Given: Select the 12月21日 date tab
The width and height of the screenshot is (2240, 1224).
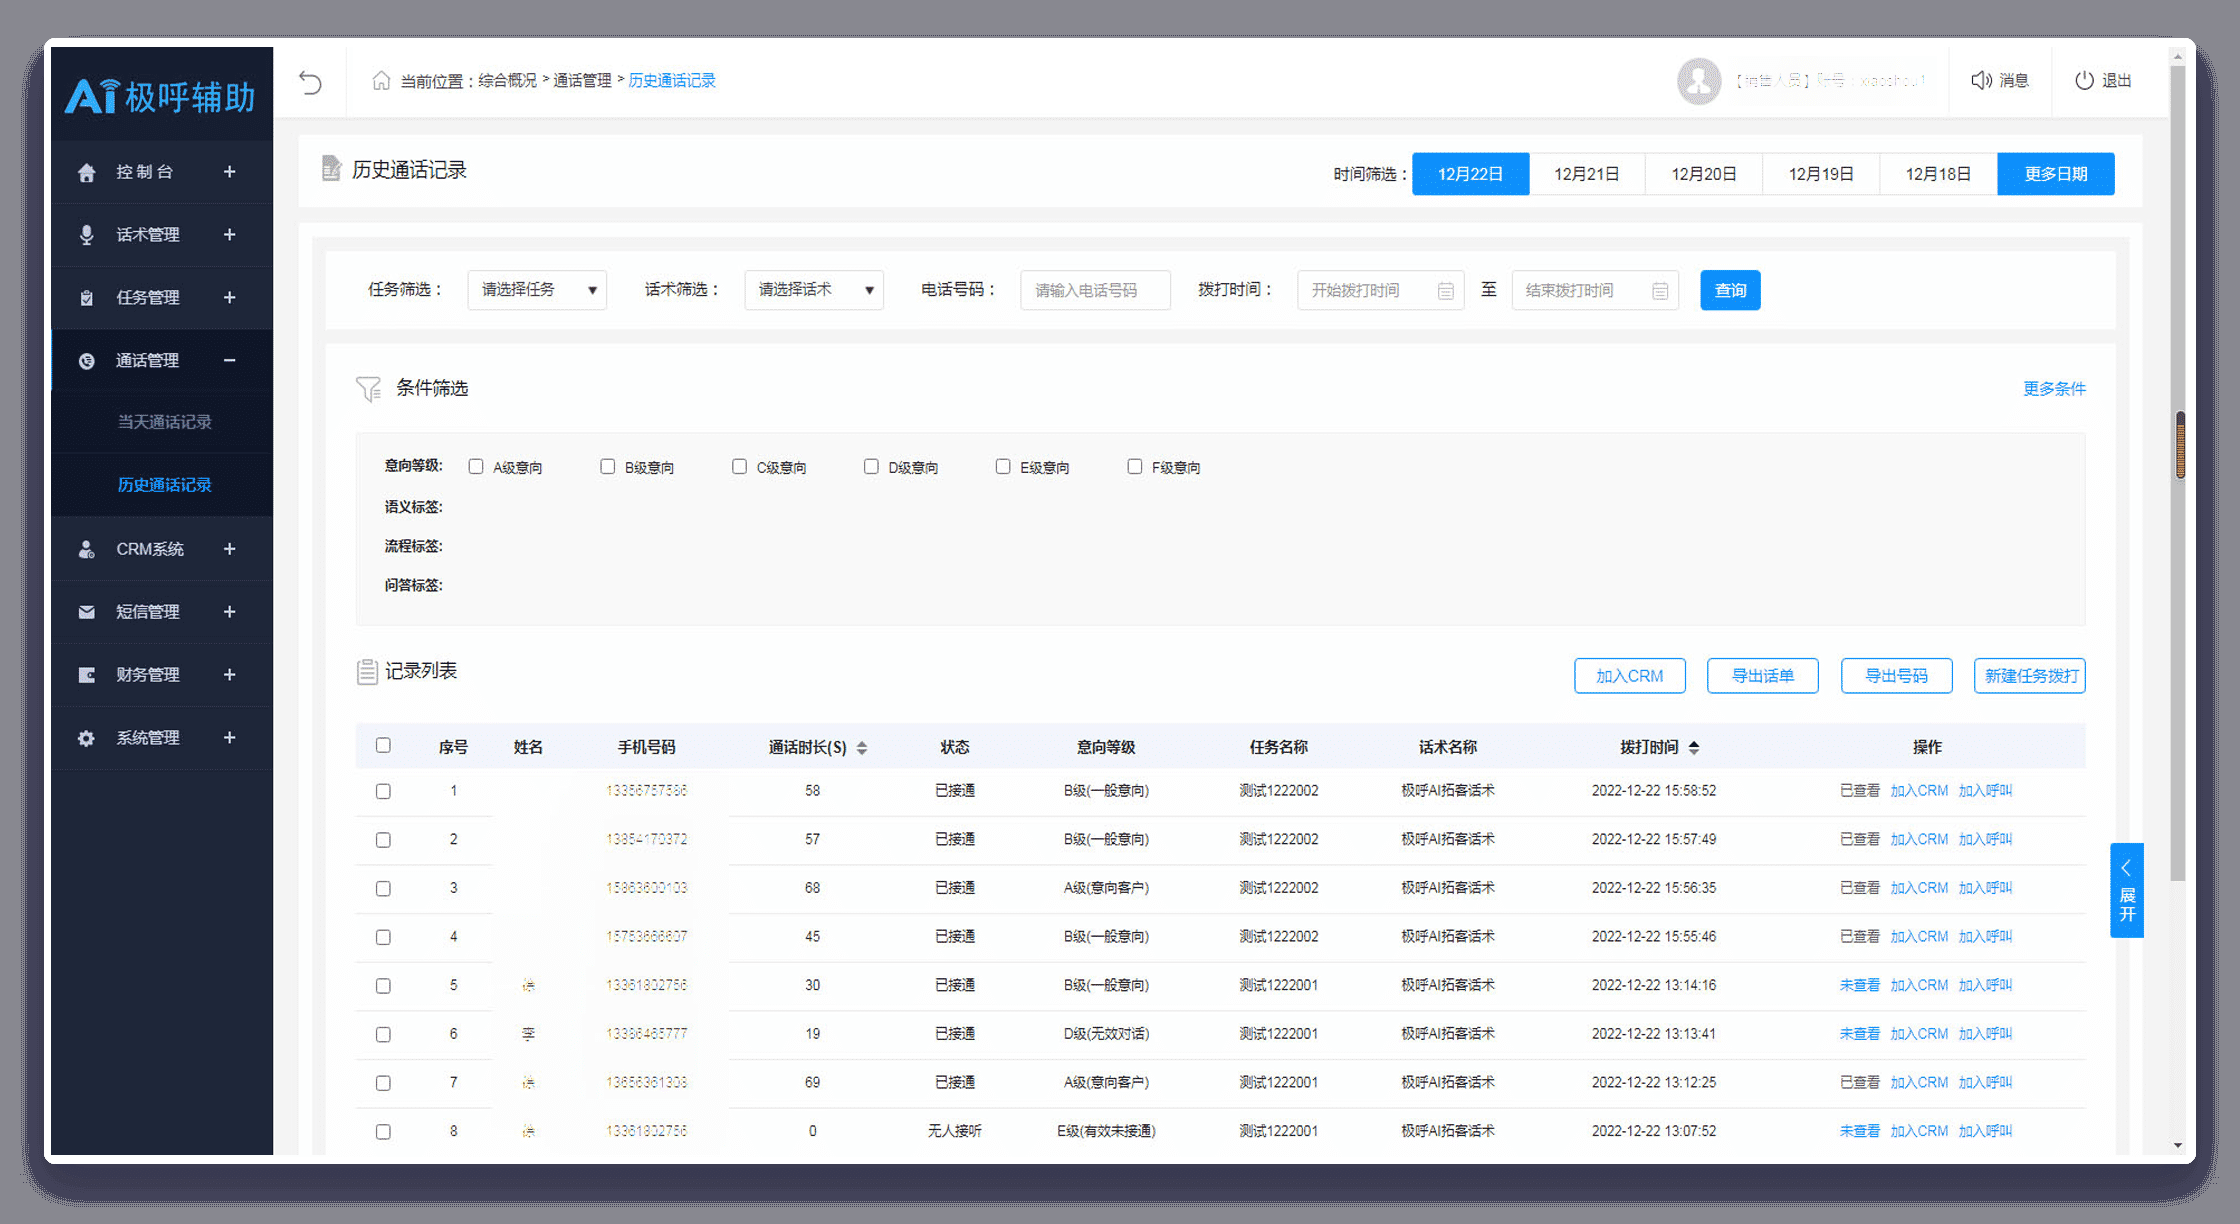Looking at the screenshot, I should tap(1587, 174).
